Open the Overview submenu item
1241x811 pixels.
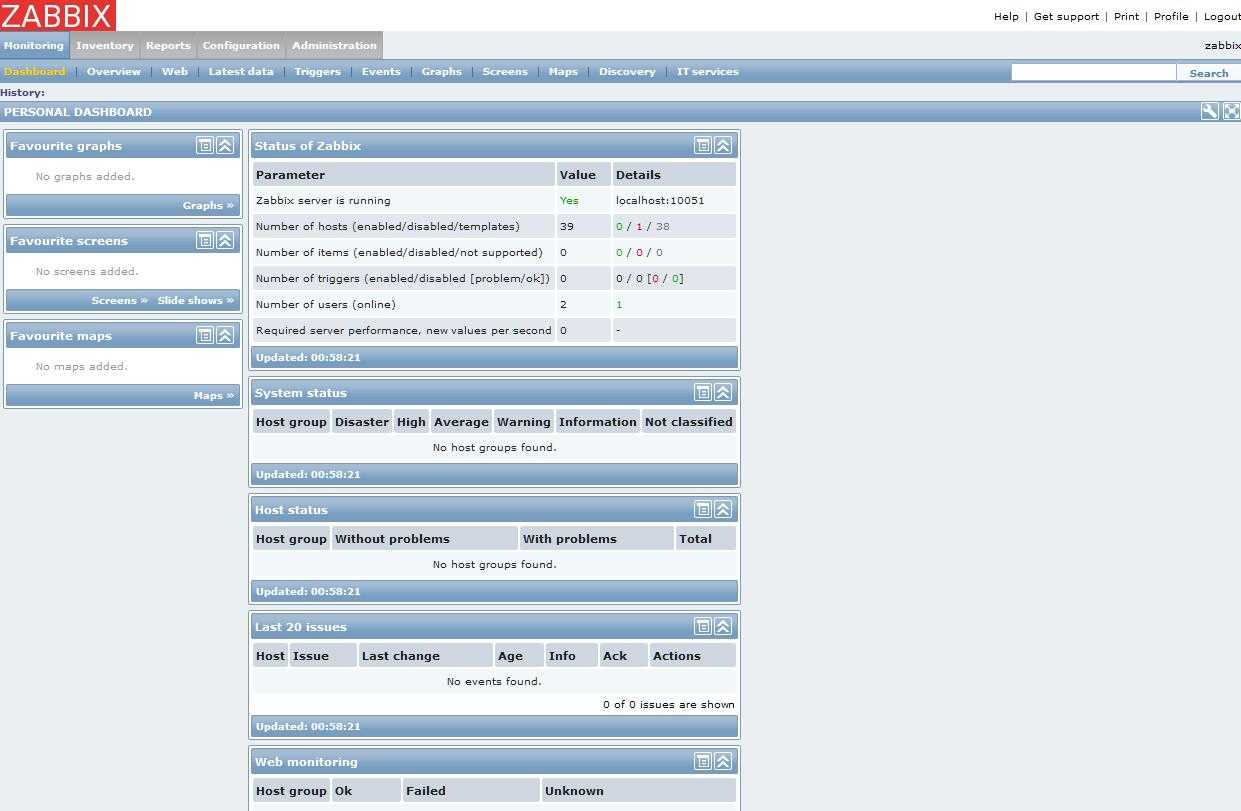[114, 71]
